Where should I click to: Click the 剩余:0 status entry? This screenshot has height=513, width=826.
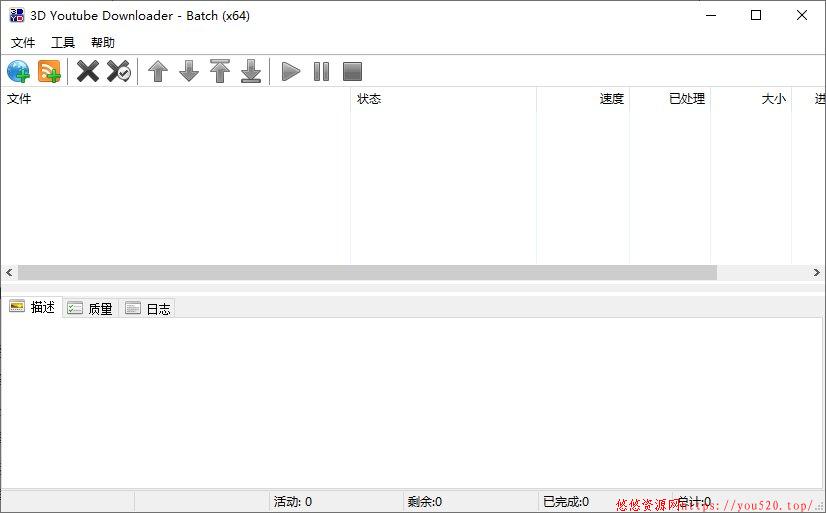(425, 501)
